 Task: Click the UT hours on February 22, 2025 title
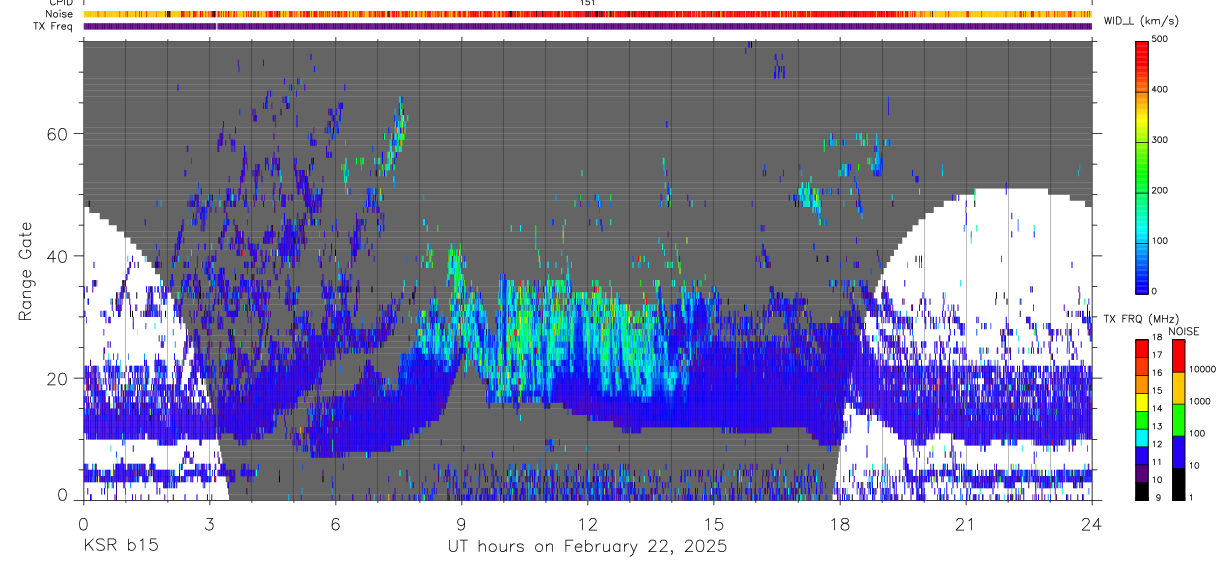pos(587,547)
